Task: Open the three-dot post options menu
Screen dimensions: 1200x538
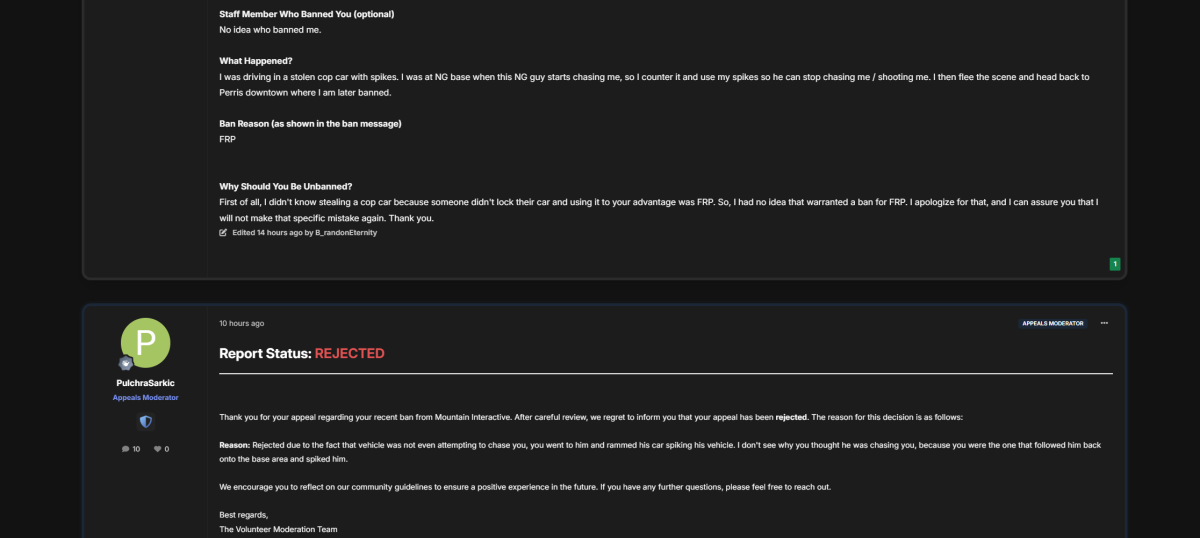Action: 1104,323
